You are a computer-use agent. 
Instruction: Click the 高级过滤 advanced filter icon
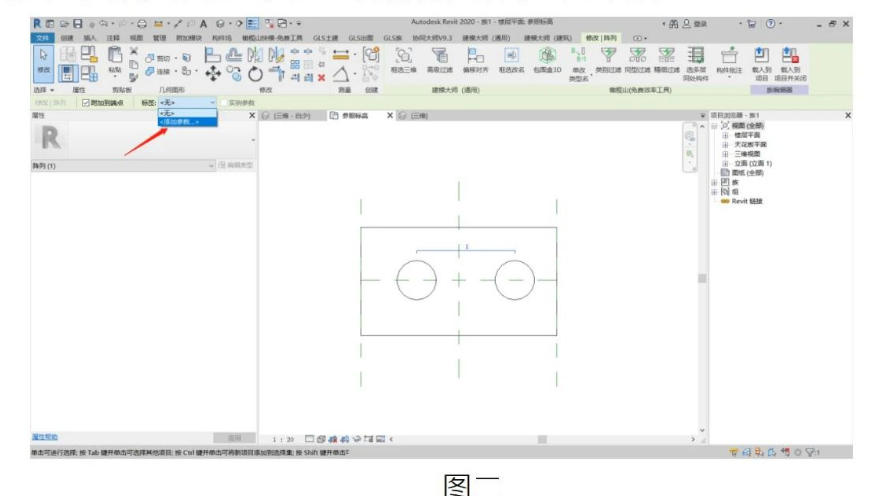[439, 60]
